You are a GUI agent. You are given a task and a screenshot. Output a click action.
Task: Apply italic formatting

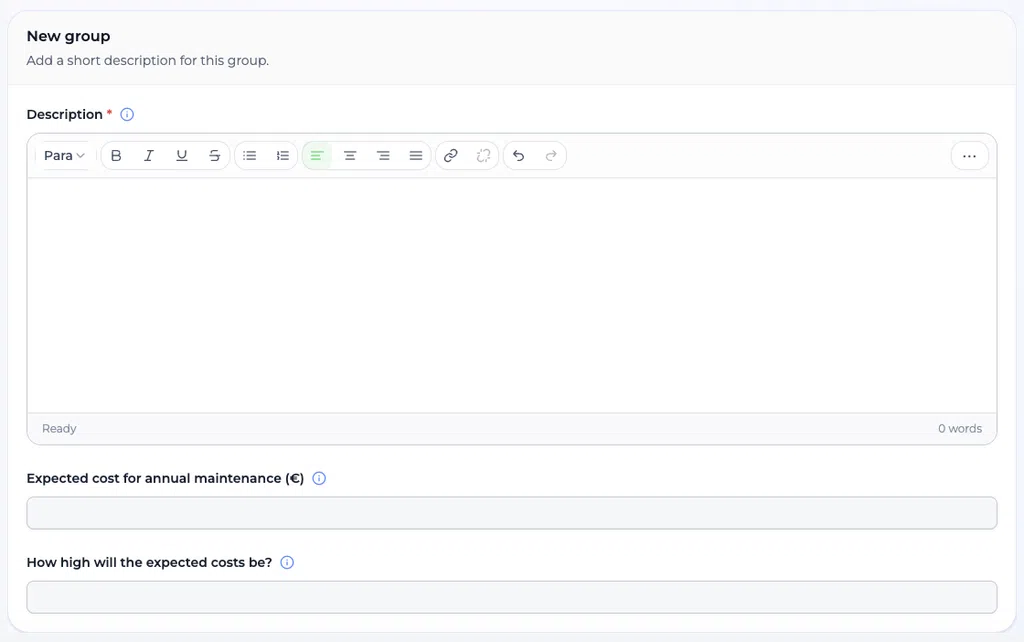[x=149, y=155]
